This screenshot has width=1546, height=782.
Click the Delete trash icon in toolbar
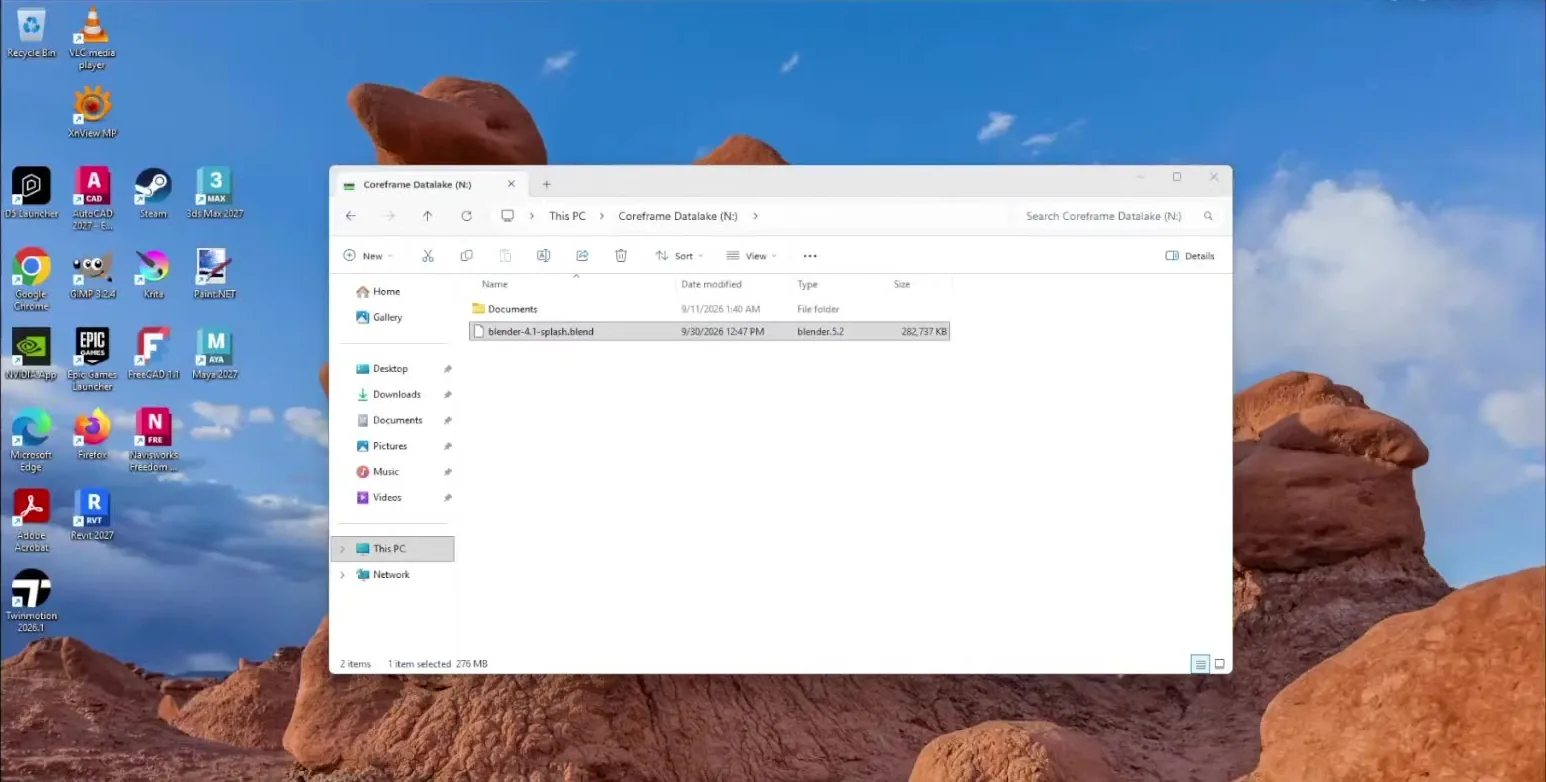coord(621,256)
